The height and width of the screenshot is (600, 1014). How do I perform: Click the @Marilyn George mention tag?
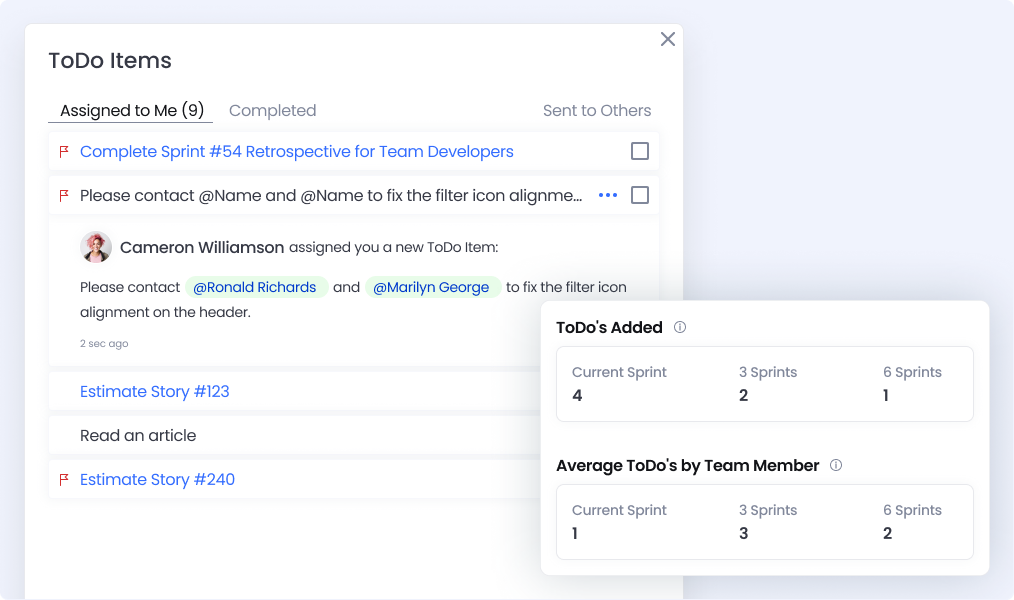click(x=432, y=287)
